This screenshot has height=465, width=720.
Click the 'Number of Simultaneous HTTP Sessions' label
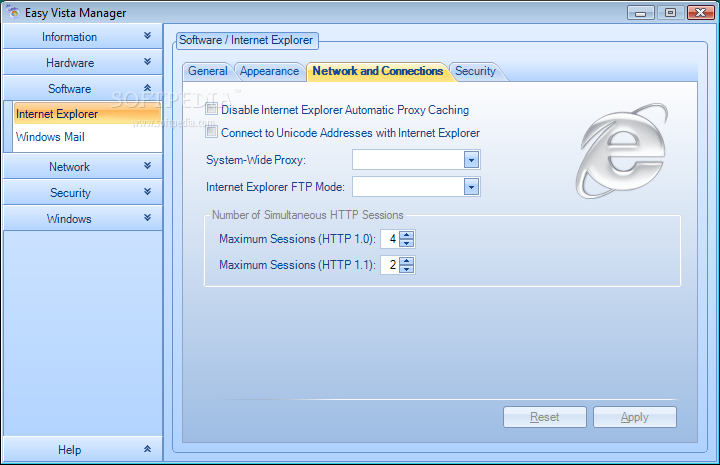308,215
